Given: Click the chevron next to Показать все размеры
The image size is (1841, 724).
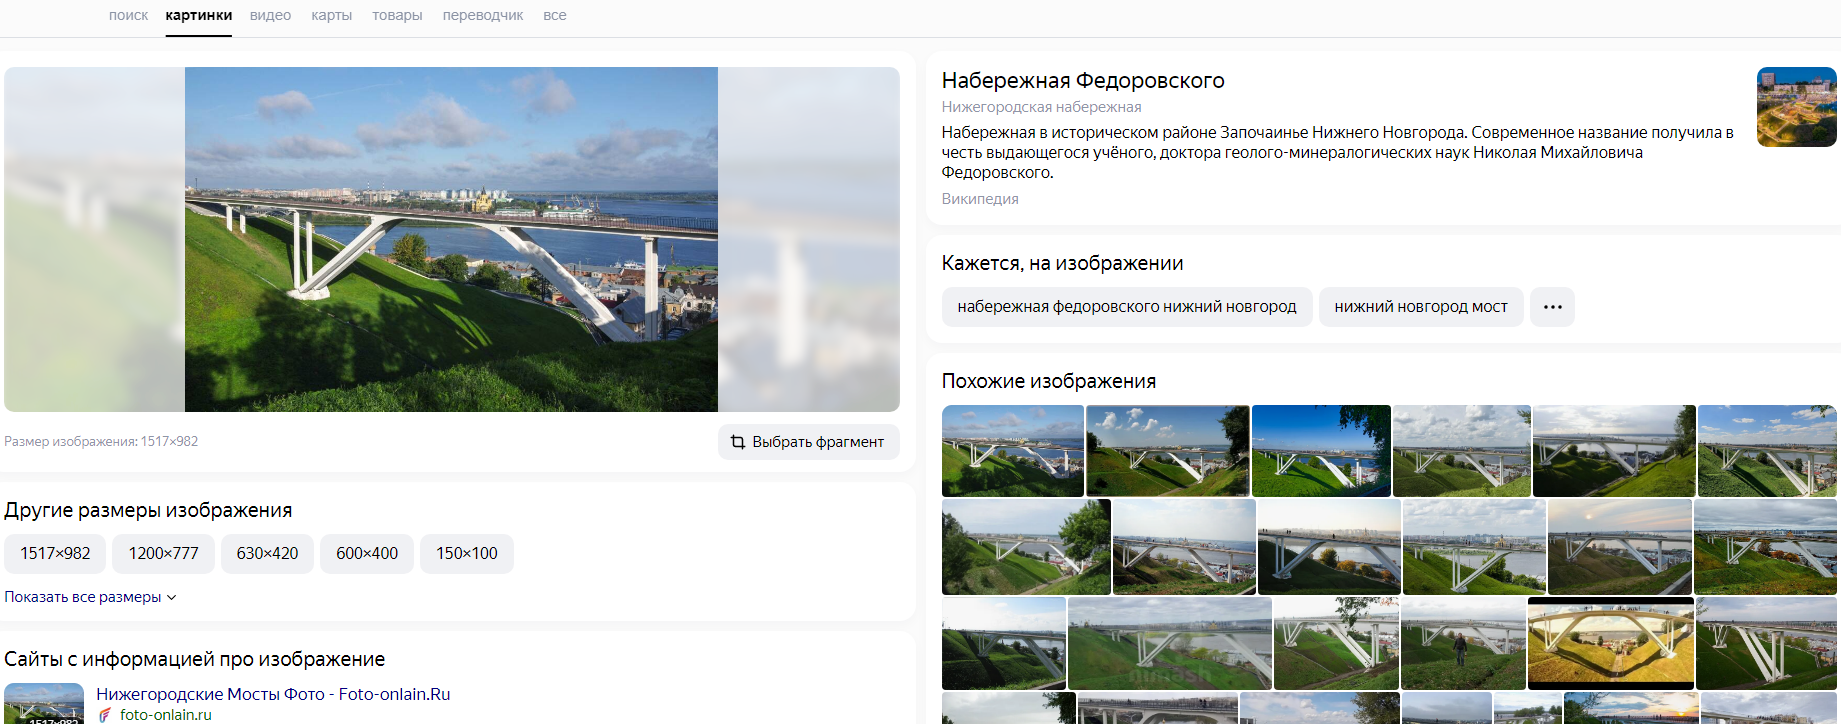Looking at the screenshot, I should (171, 597).
